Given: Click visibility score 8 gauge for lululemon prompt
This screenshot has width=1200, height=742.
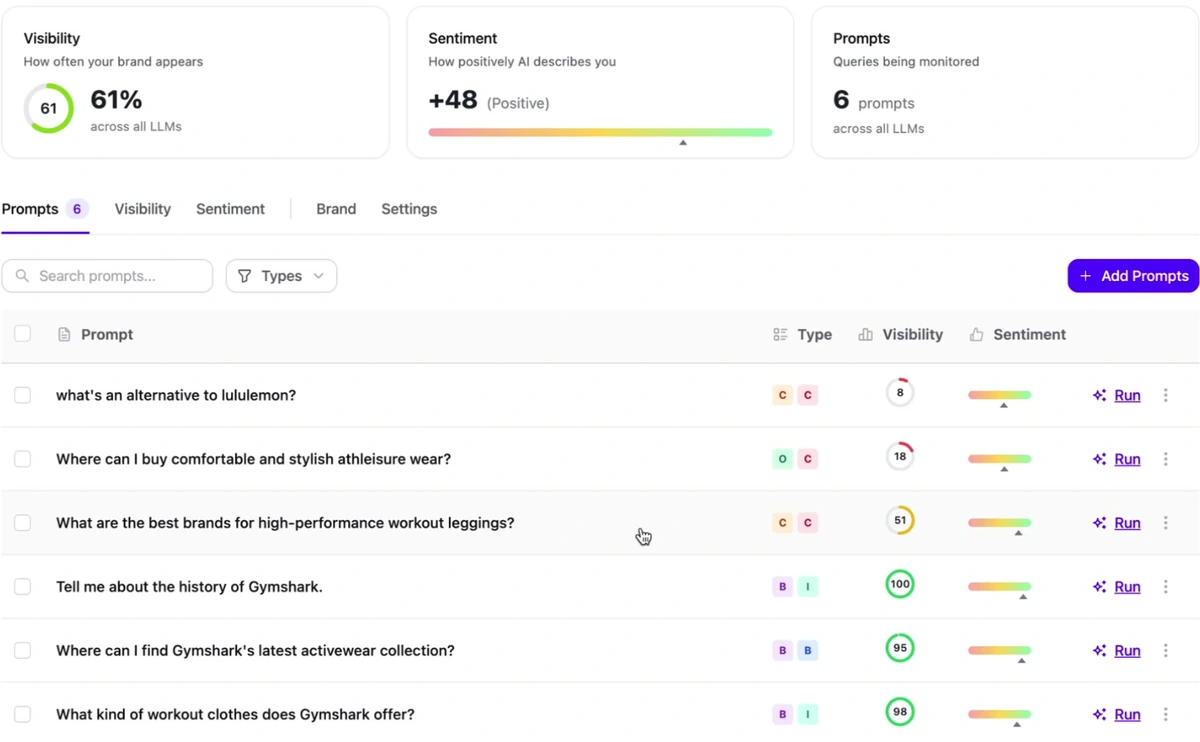Looking at the screenshot, I should pos(900,392).
